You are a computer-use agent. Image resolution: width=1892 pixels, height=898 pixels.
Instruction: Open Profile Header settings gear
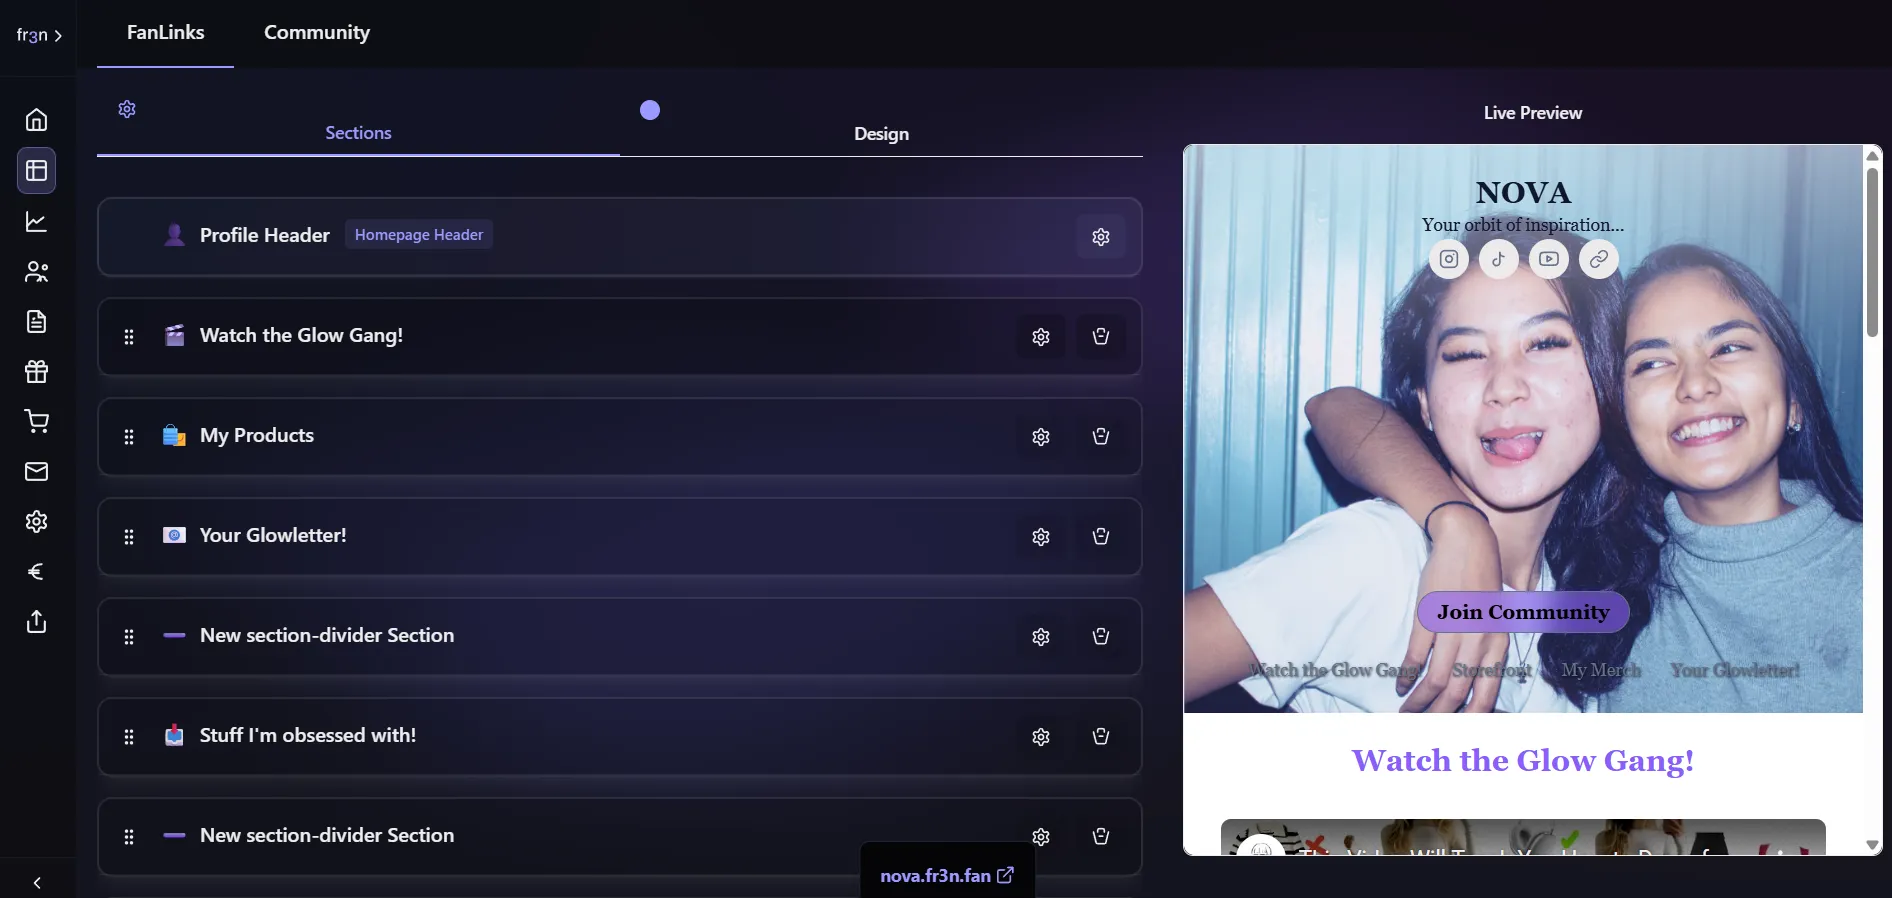click(1100, 237)
